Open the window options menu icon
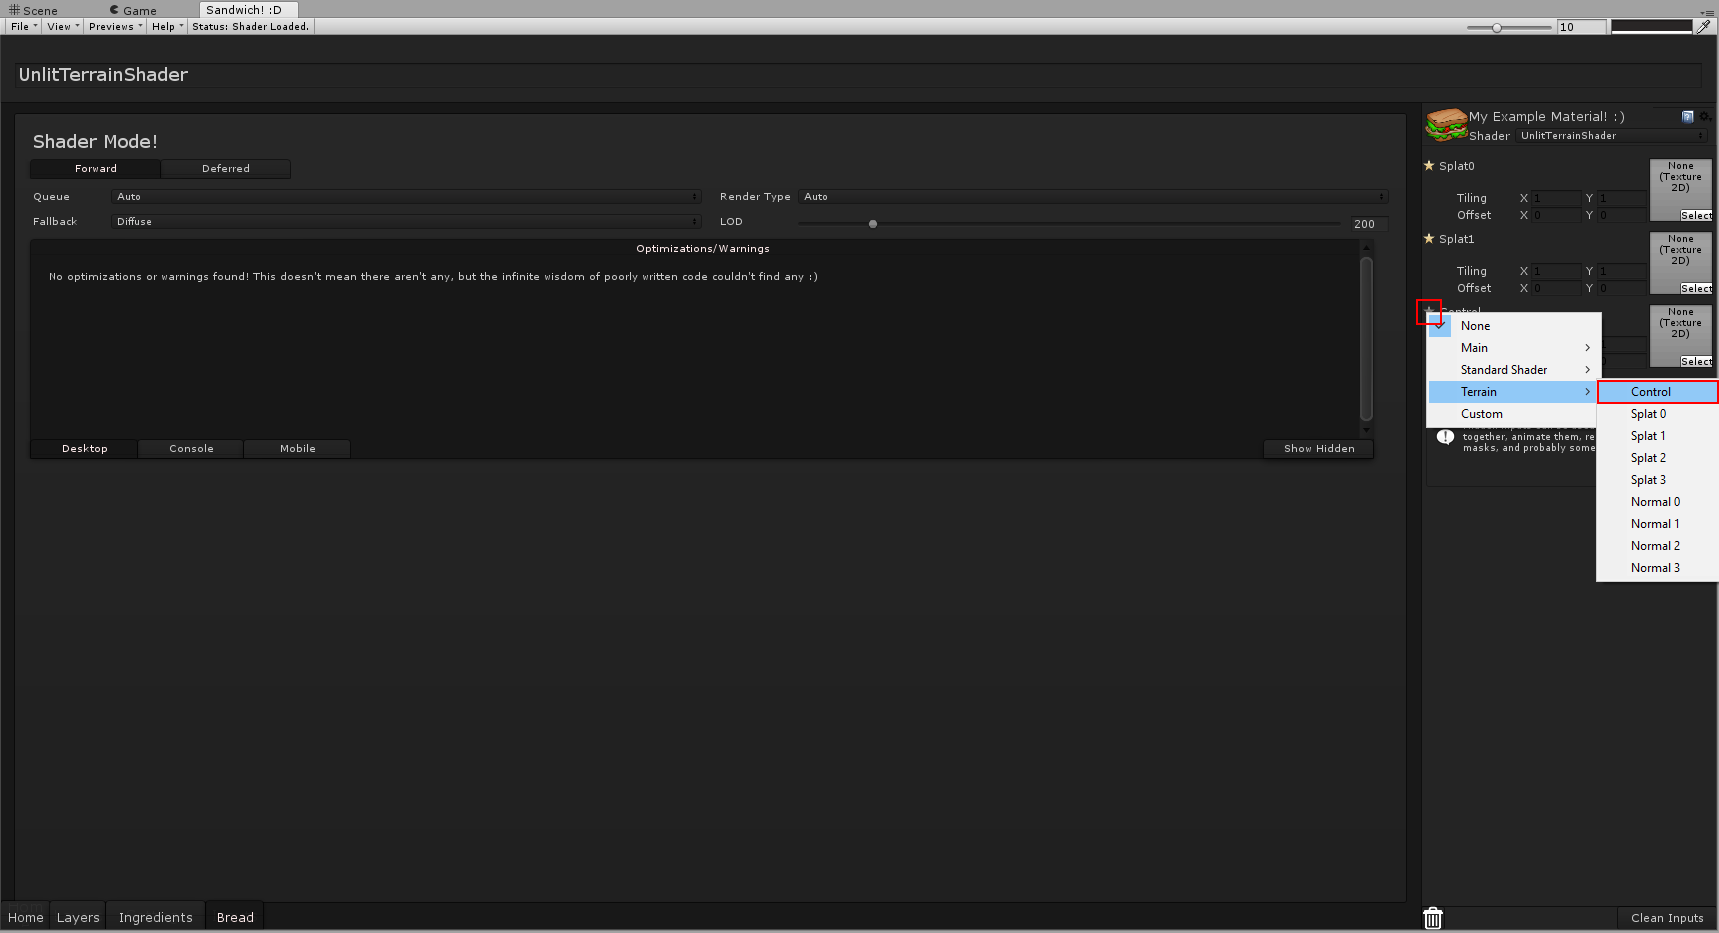 click(1707, 12)
